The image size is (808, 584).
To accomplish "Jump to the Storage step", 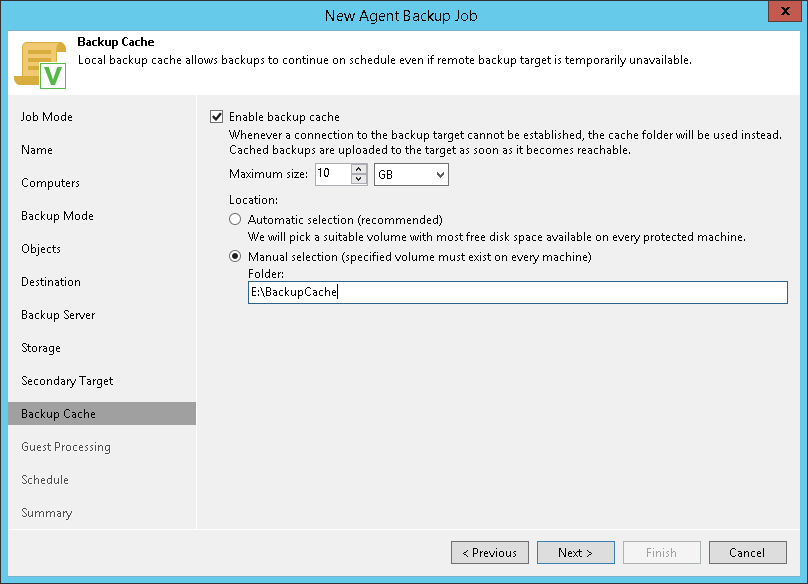I will [x=41, y=348].
